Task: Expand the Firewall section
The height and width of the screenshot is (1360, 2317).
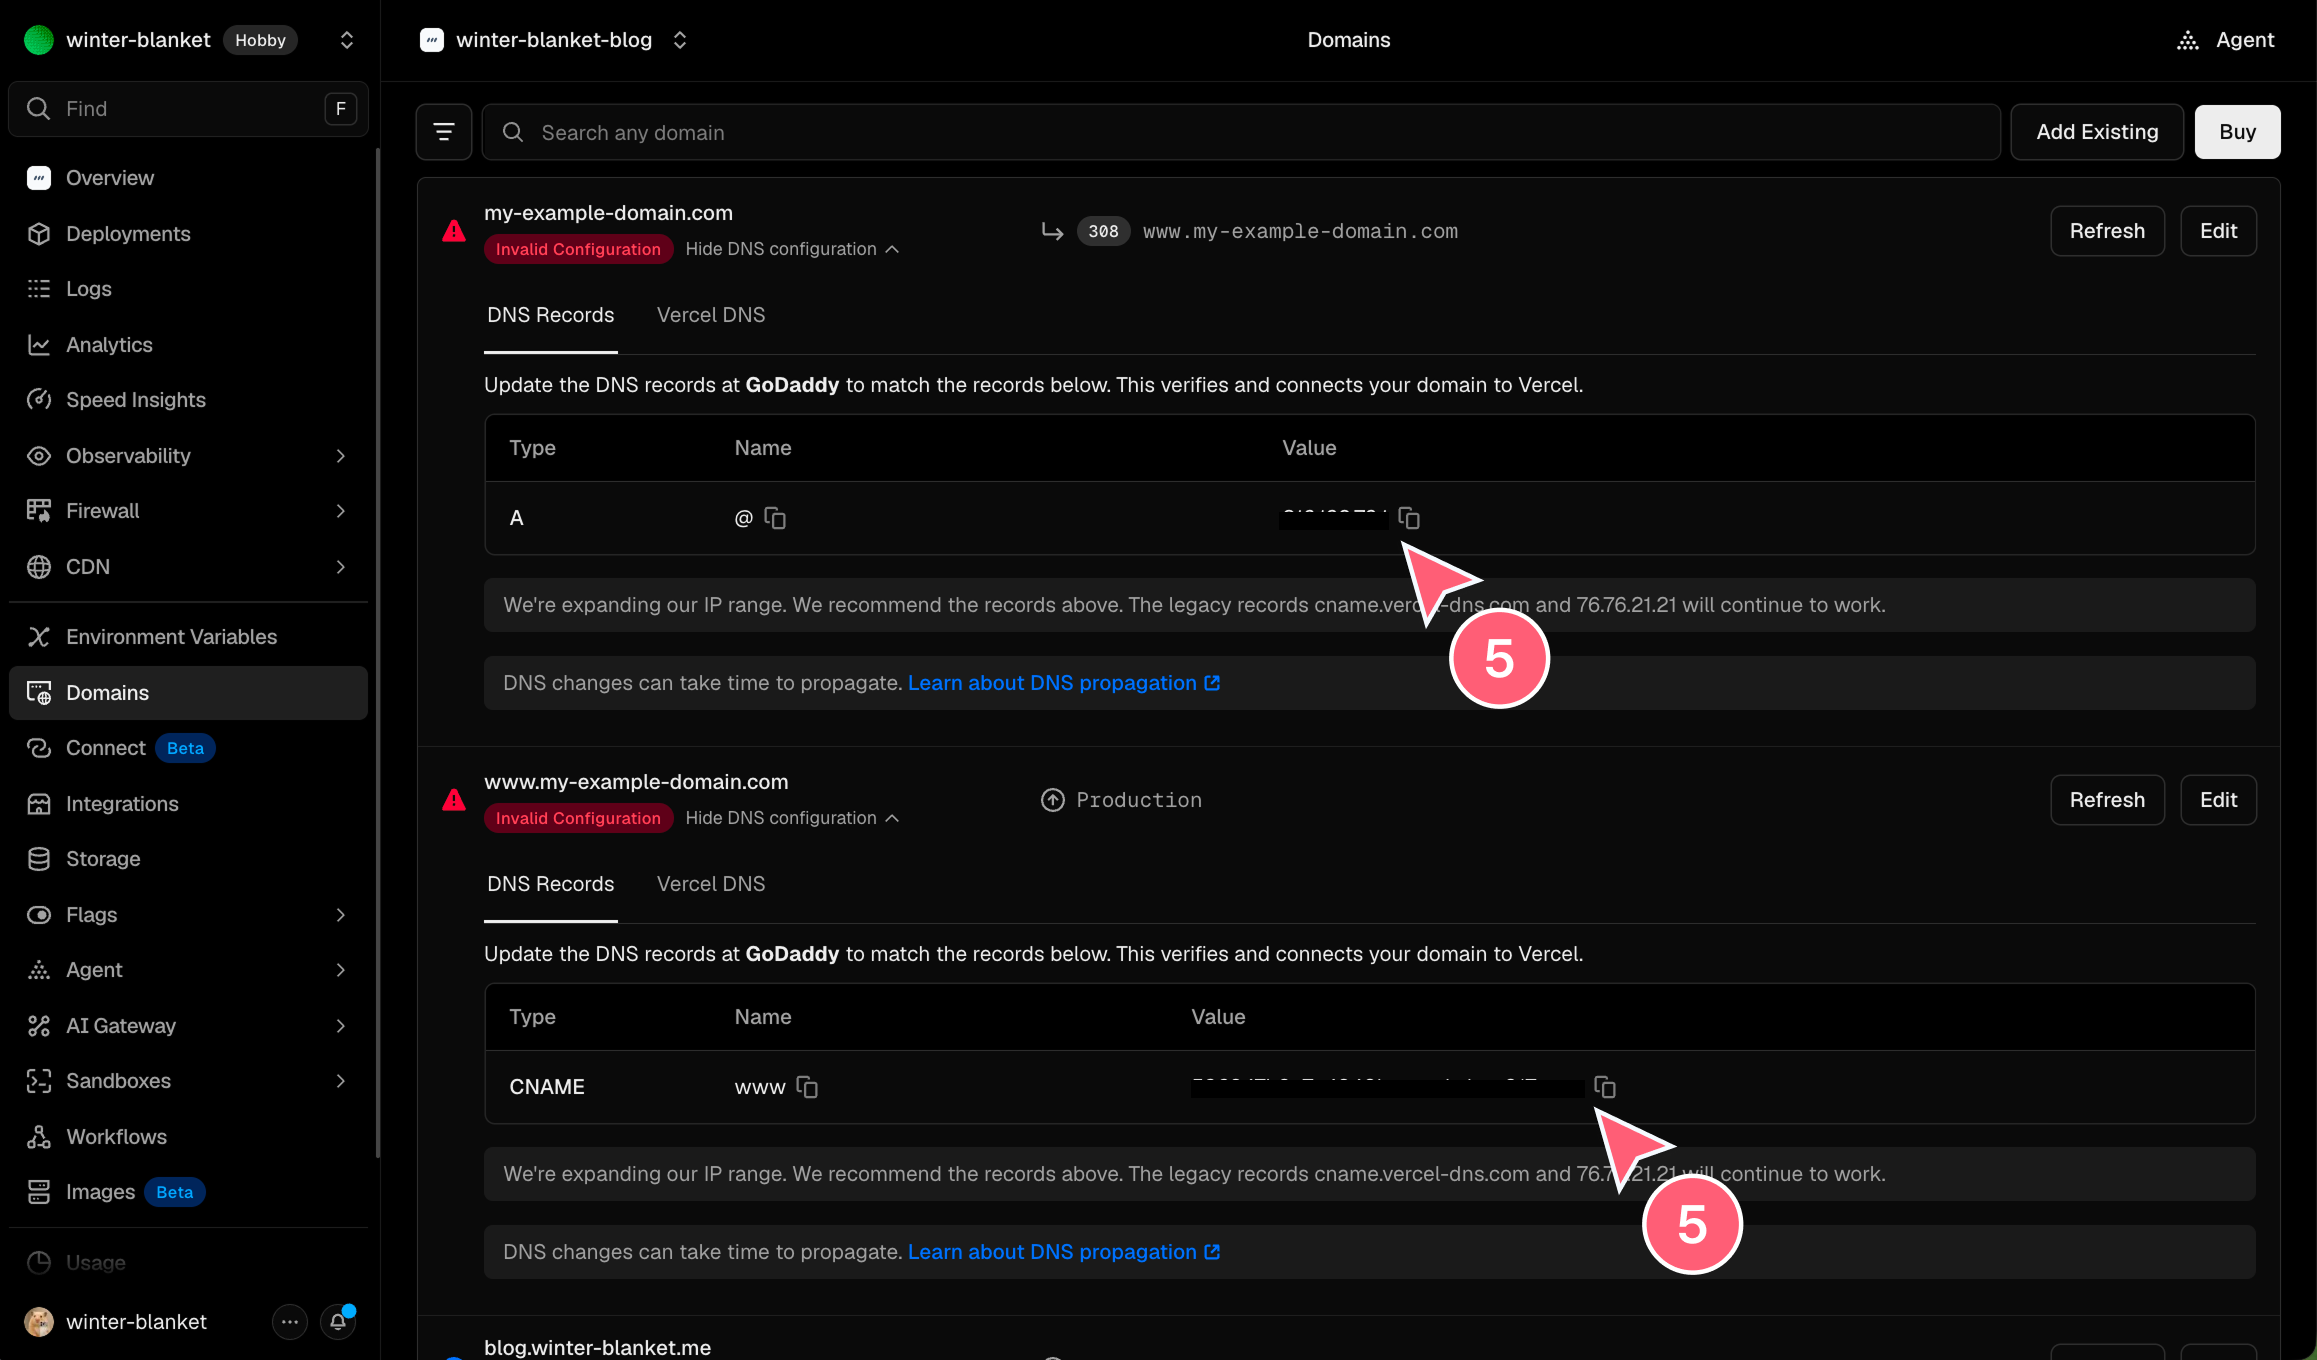Action: pos(341,511)
